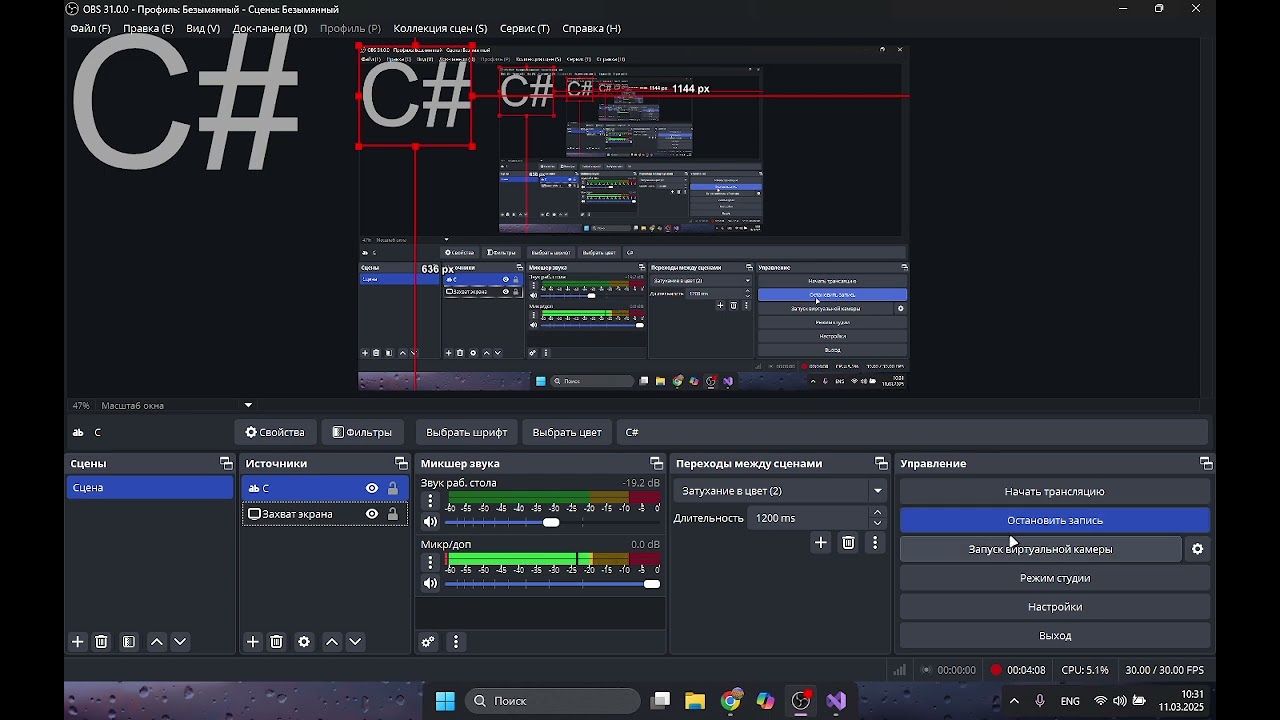The width and height of the screenshot is (1280, 720).
Task: Pop out the Сцены dock panel
Action: 226,463
